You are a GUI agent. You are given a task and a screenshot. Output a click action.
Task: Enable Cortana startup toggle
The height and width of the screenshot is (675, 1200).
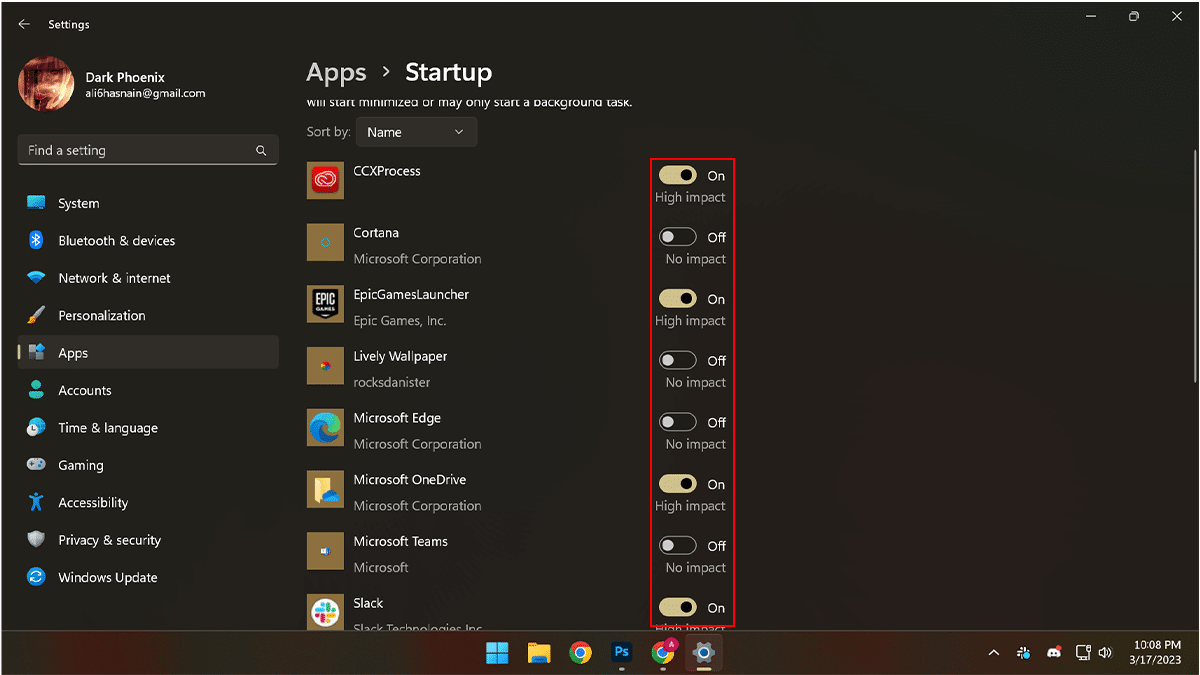point(678,238)
